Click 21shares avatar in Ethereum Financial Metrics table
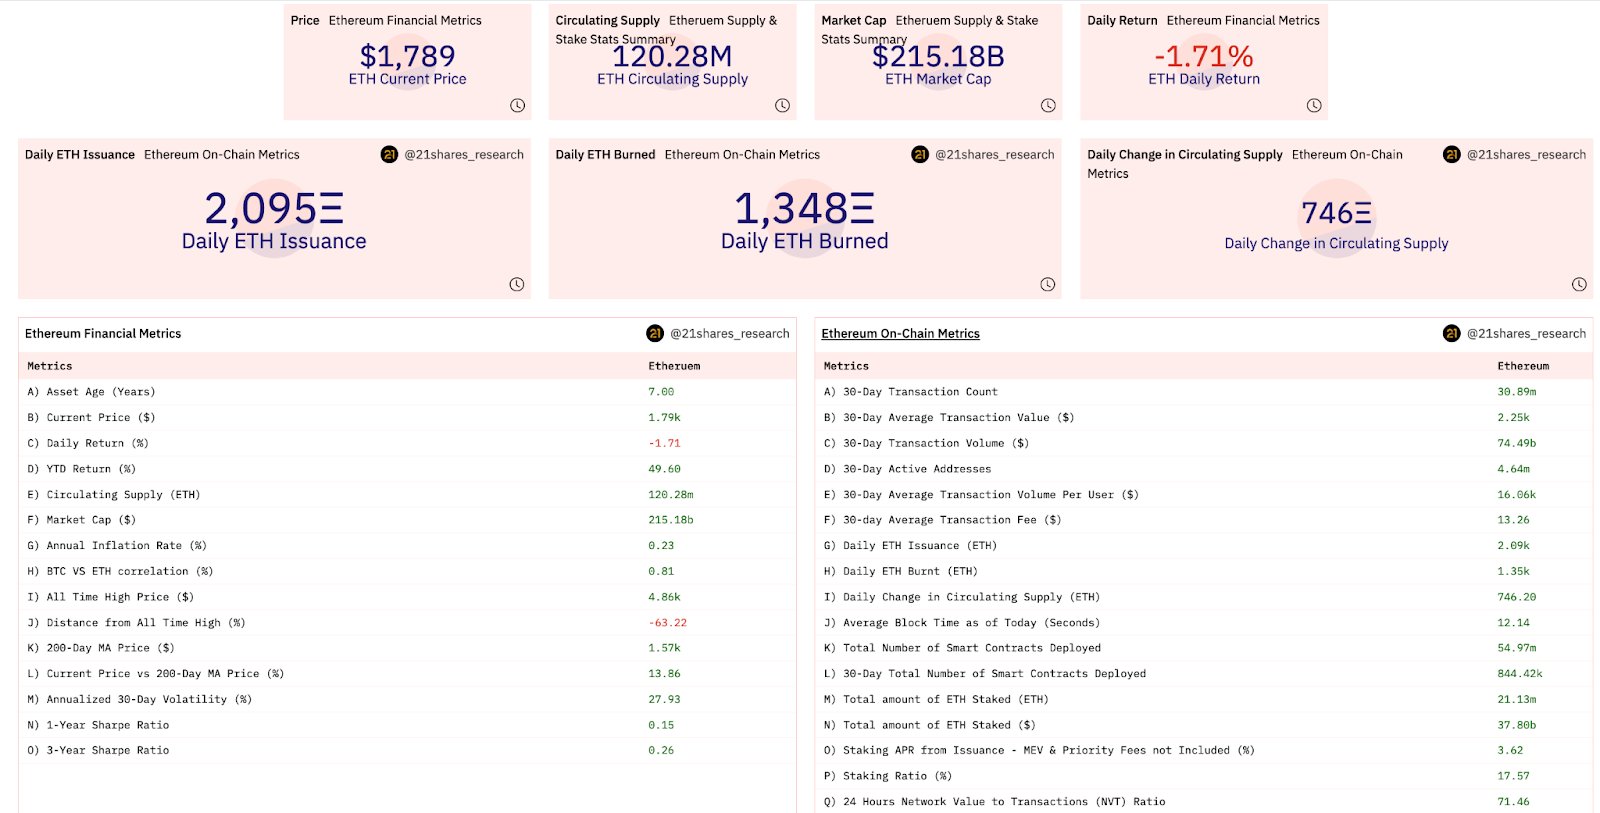The image size is (1600, 813). (x=655, y=334)
